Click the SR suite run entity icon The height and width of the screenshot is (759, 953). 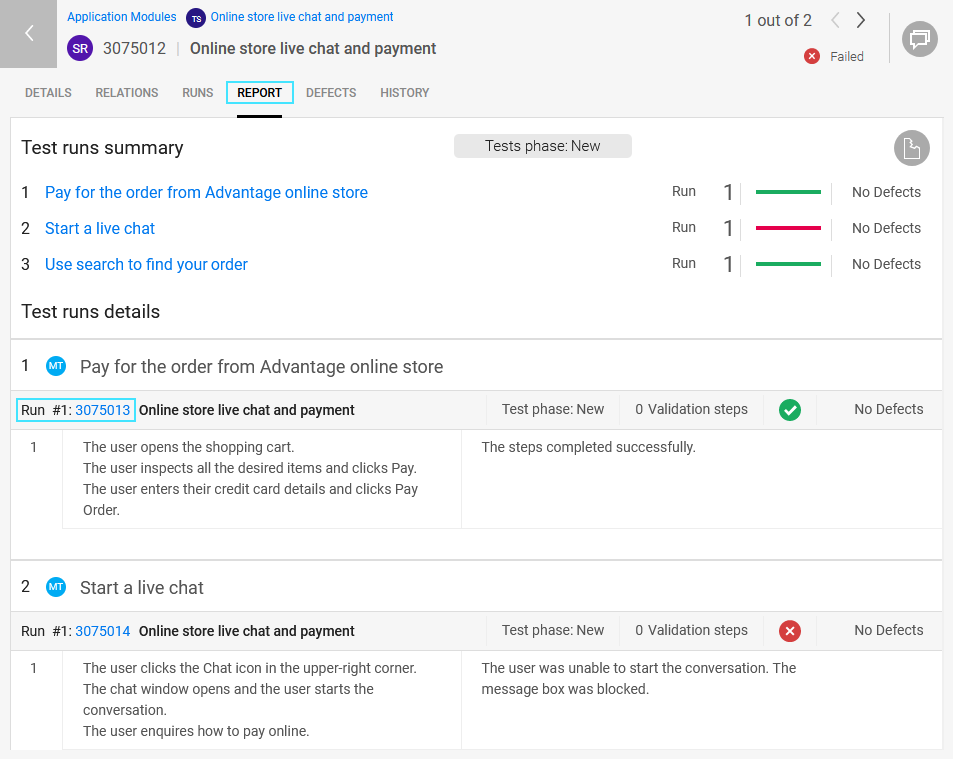80,48
